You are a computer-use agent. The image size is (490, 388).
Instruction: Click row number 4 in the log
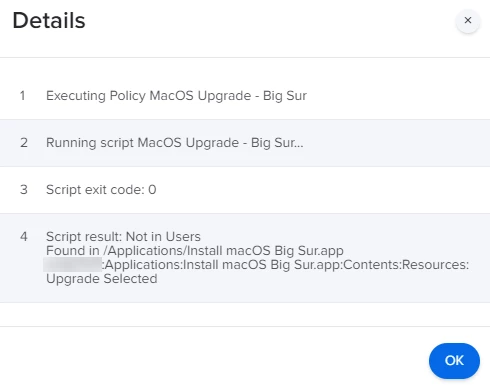click(24, 237)
